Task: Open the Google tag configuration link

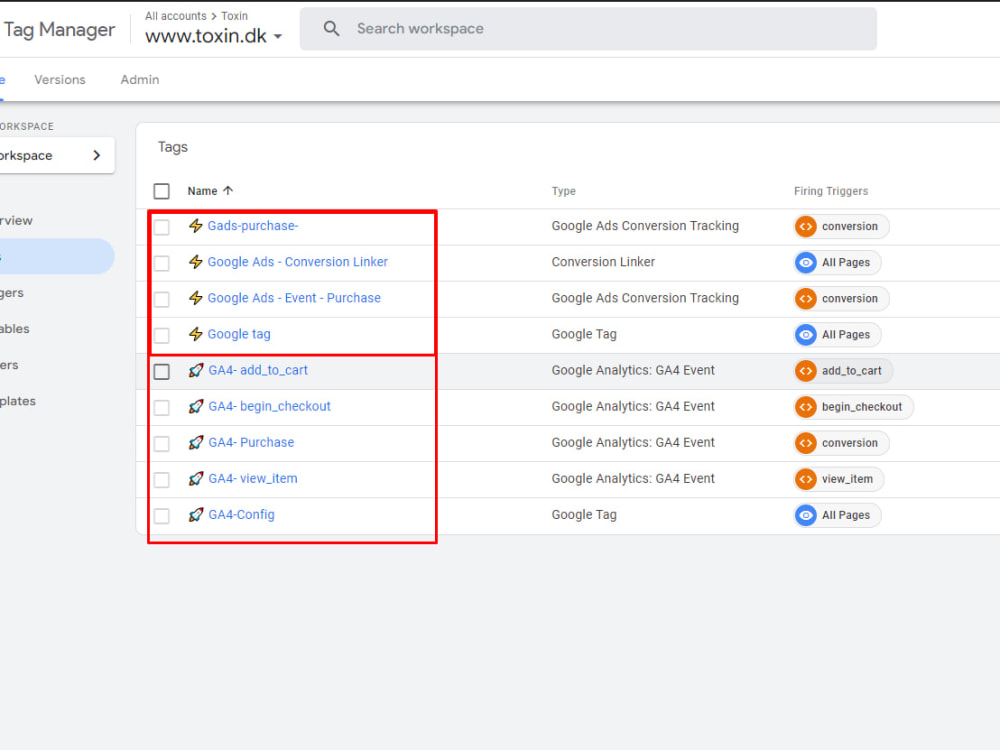Action: tap(238, 334)
